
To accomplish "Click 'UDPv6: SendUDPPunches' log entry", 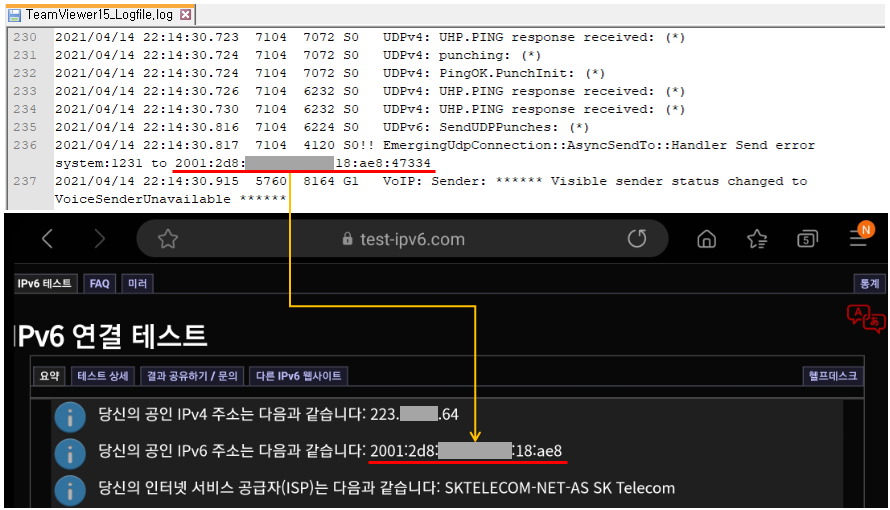I will click(486, 127).
